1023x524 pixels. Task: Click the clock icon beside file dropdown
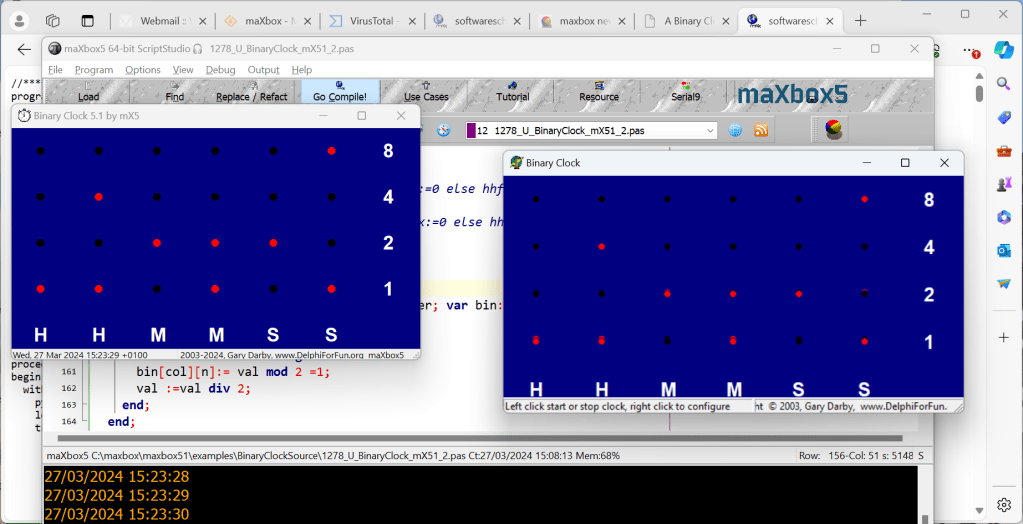[445, 130]
